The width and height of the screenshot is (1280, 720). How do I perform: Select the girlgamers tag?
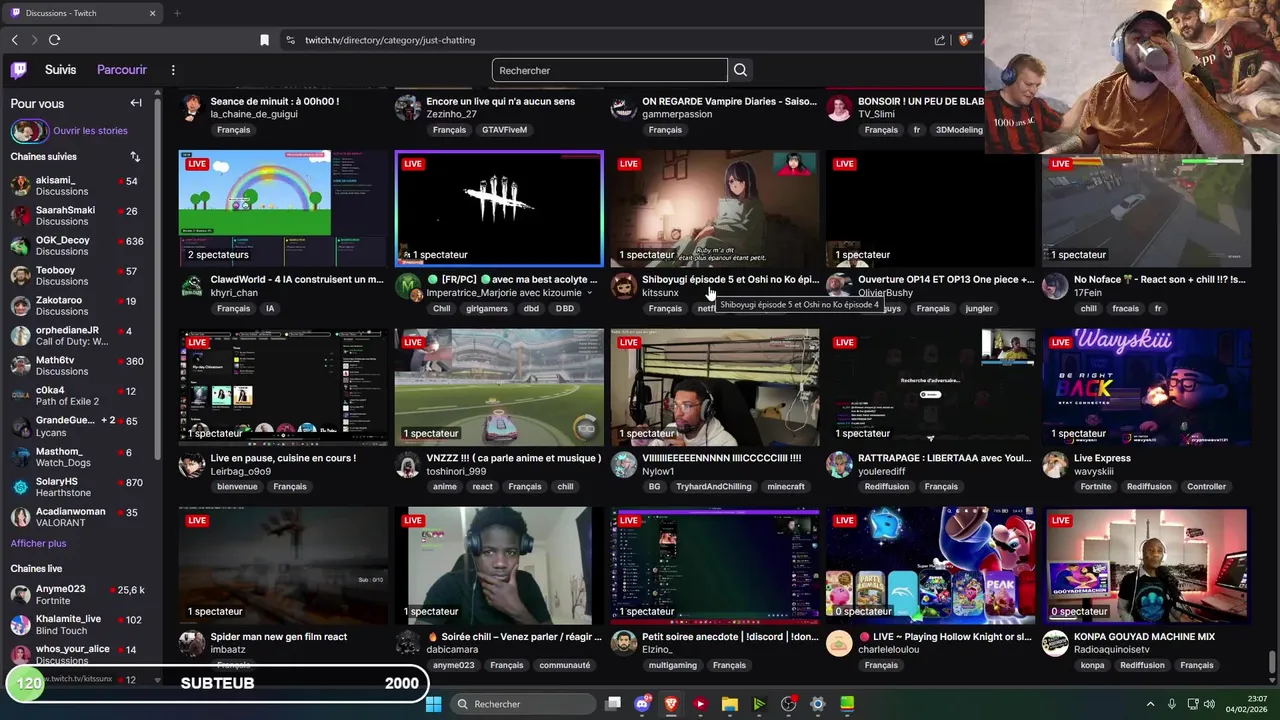click(x=487, y=308)
